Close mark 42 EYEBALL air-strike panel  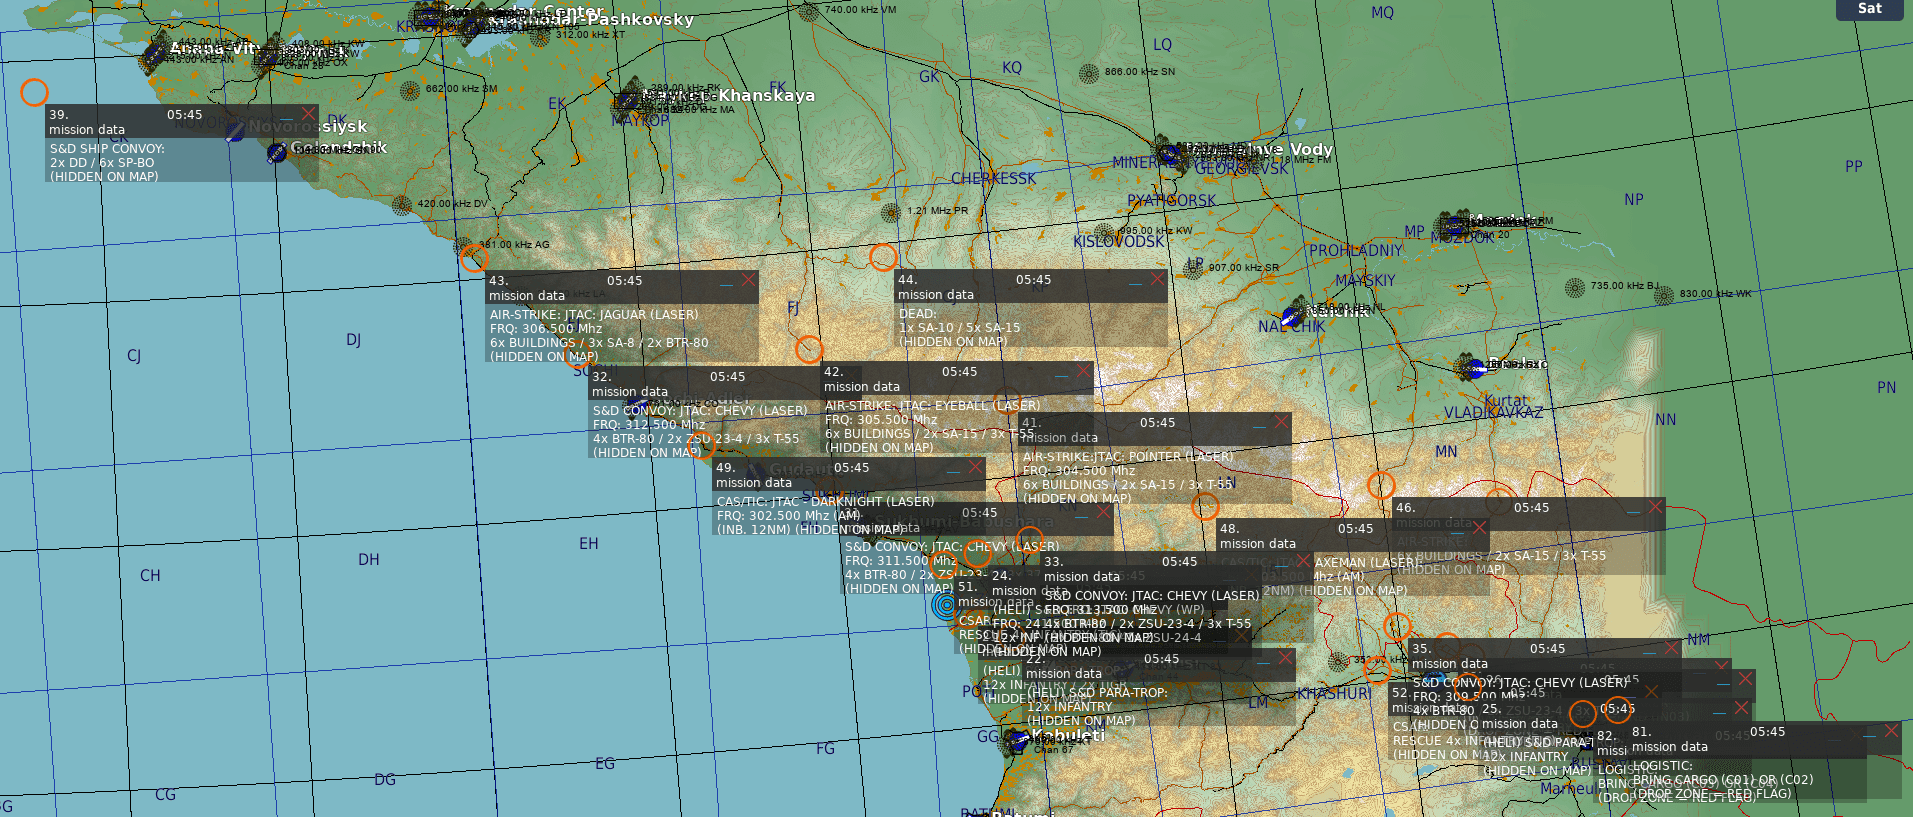point(1084,371)
